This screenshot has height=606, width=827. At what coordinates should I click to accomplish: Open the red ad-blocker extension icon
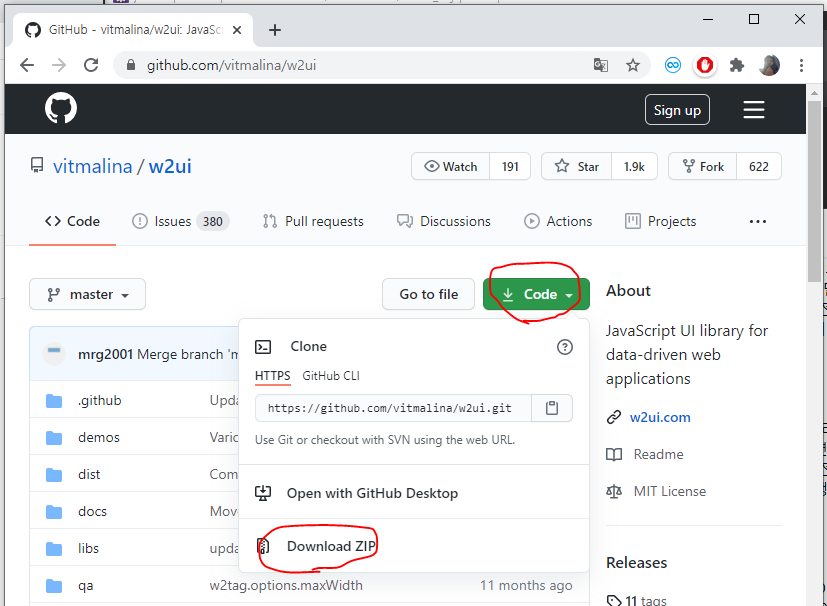tap(705, 65)
